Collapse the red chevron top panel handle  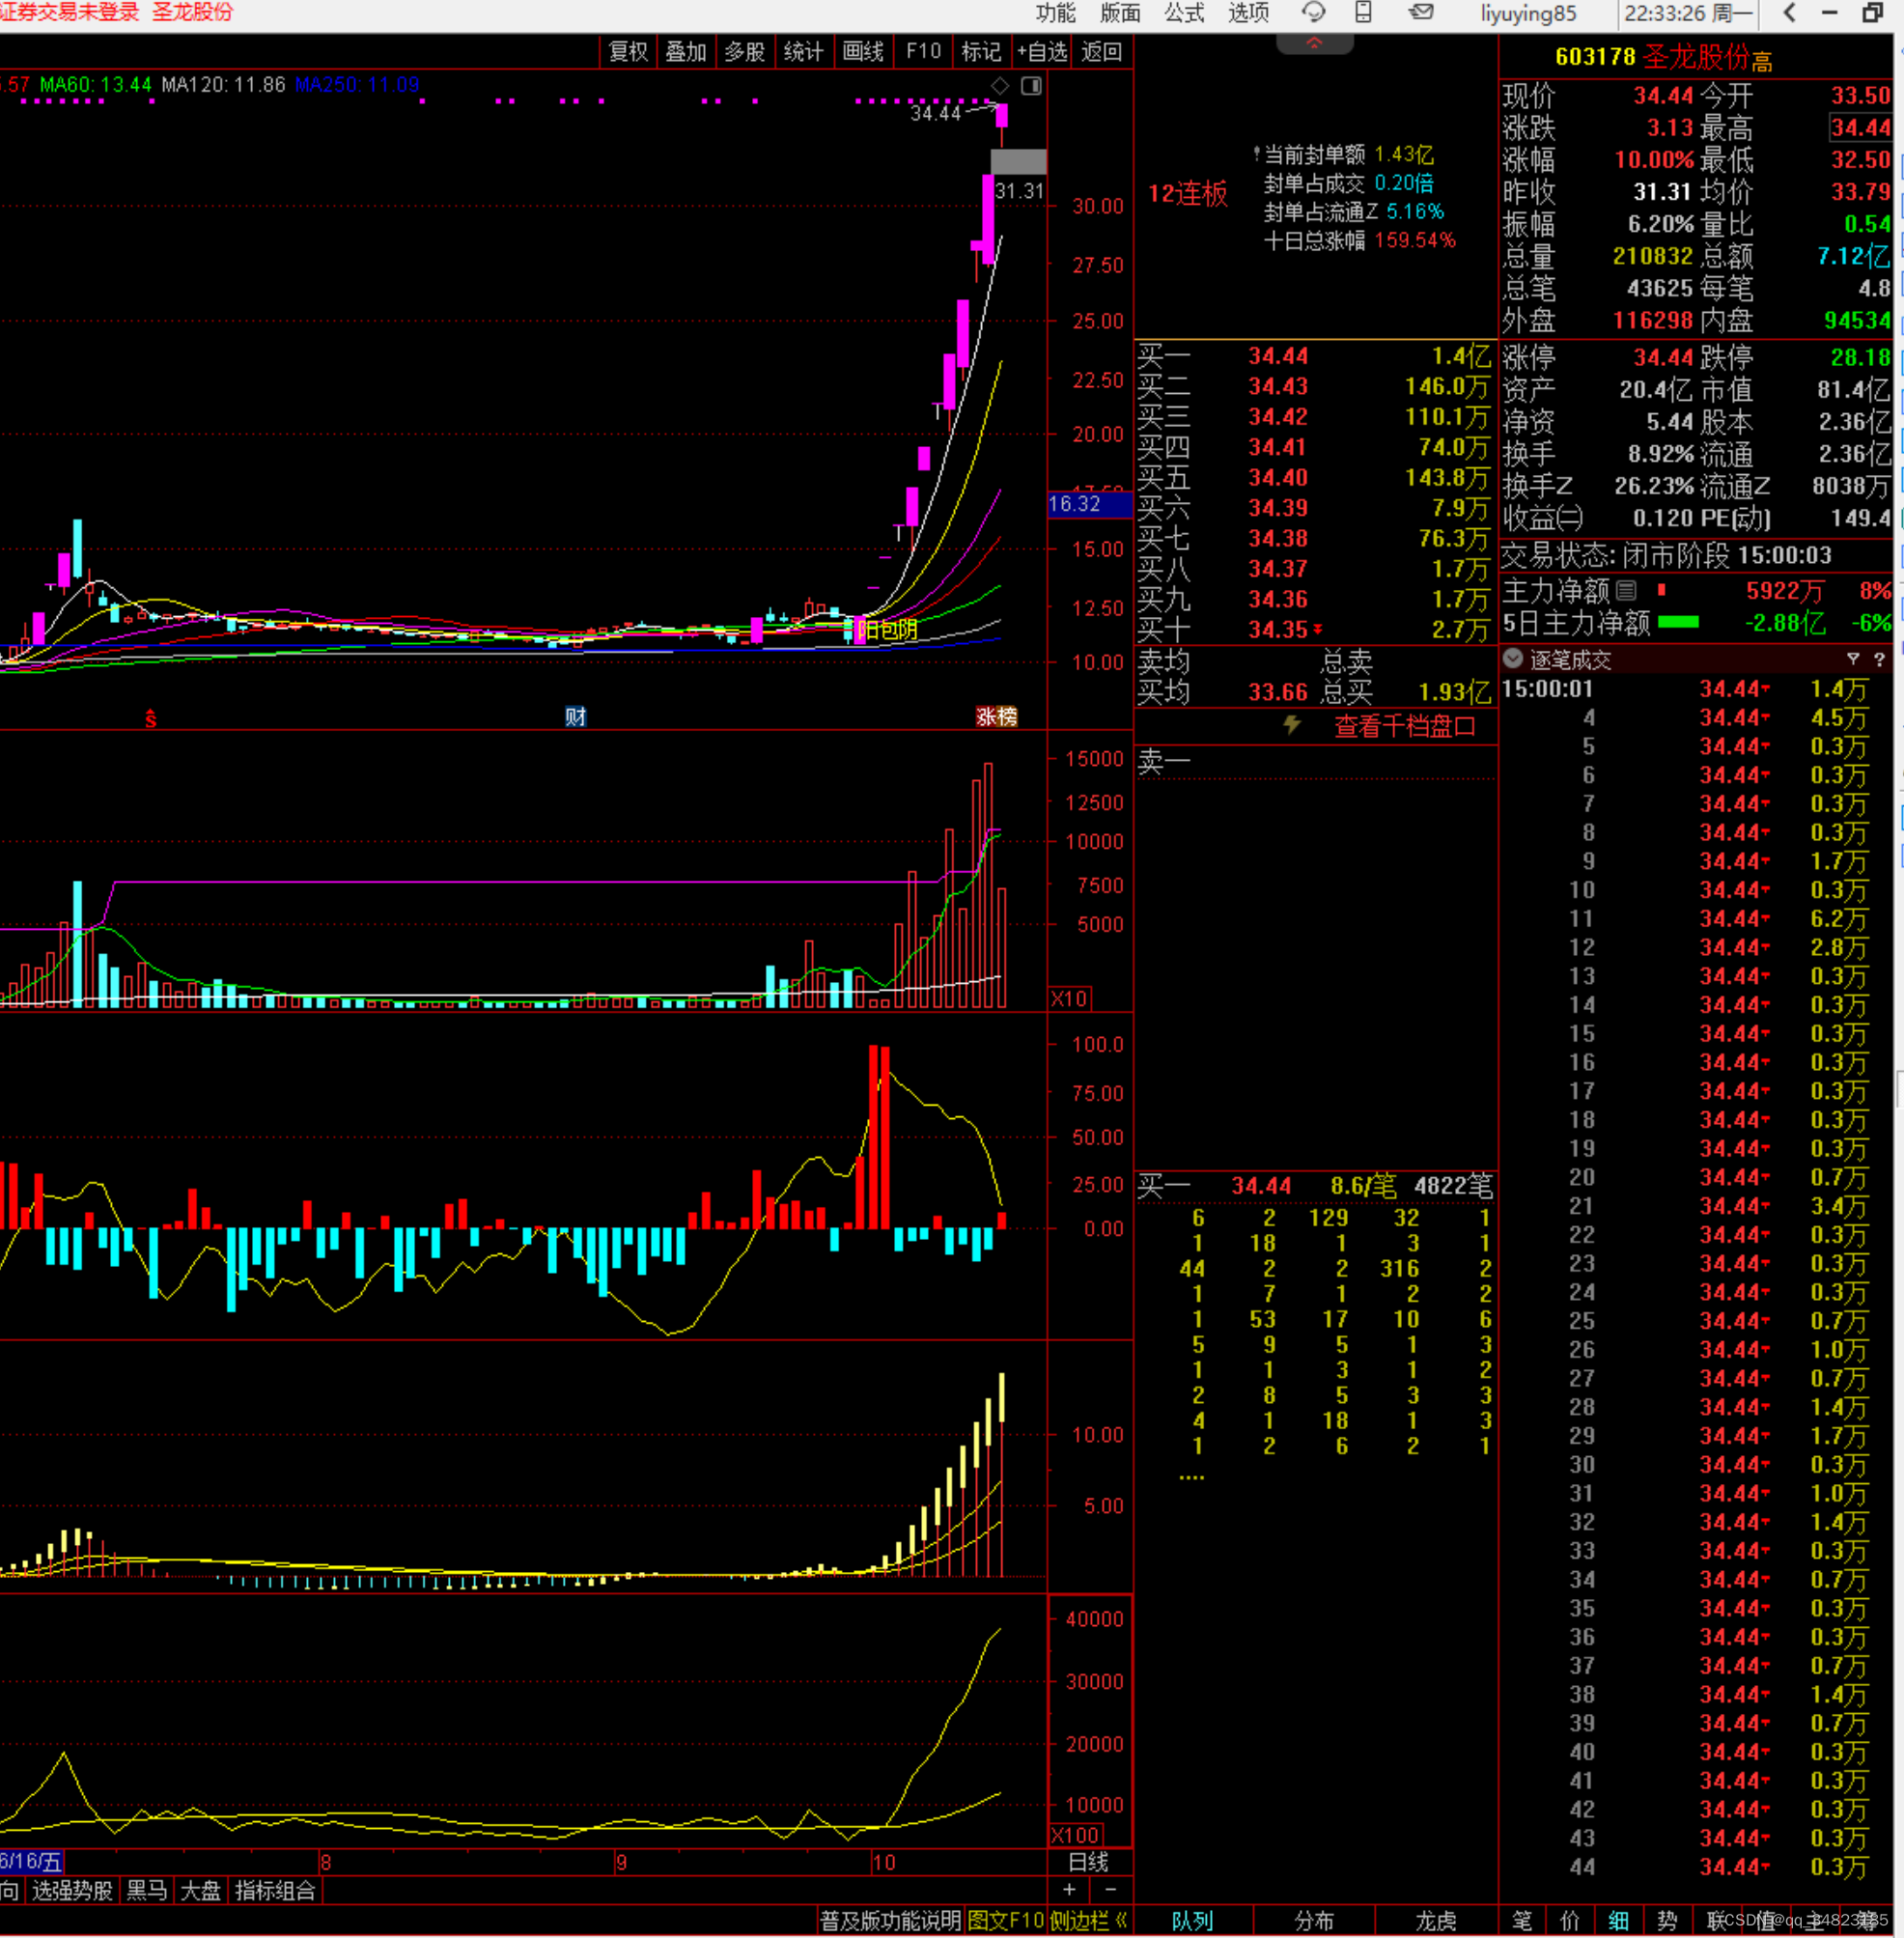point(1314,43)
